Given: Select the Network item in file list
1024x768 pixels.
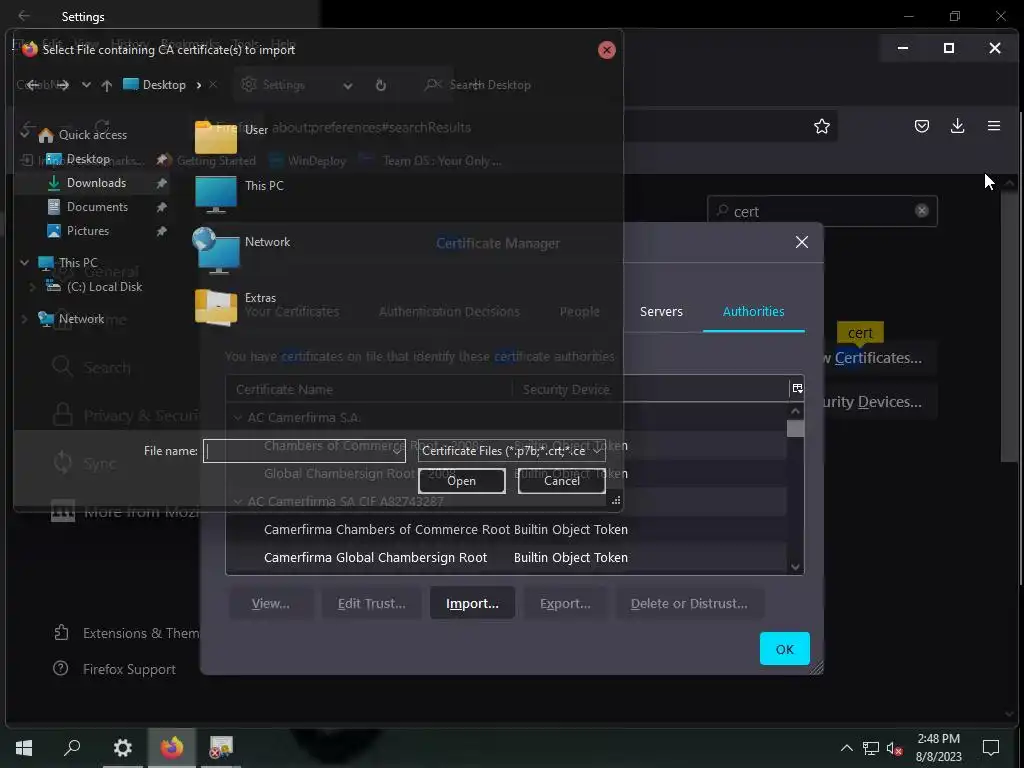Looking at the screenshot, I should 242,250.
